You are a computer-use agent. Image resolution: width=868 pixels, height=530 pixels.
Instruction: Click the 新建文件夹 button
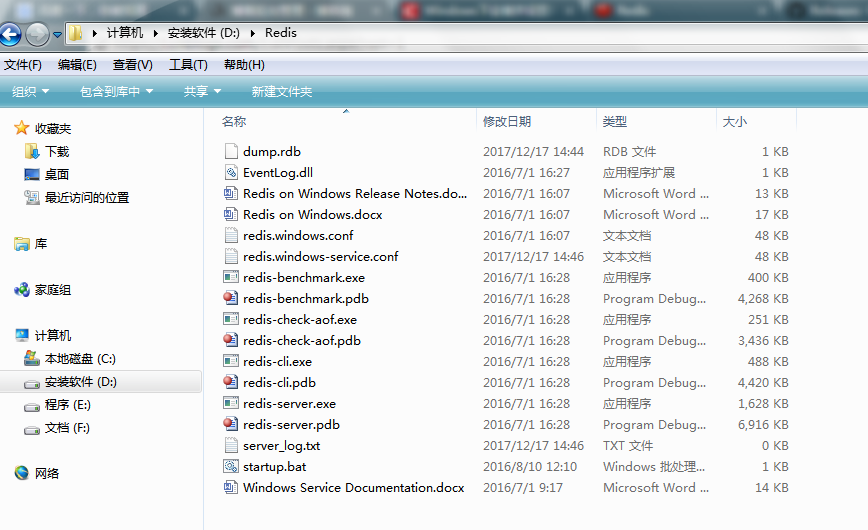pos(282,91)
